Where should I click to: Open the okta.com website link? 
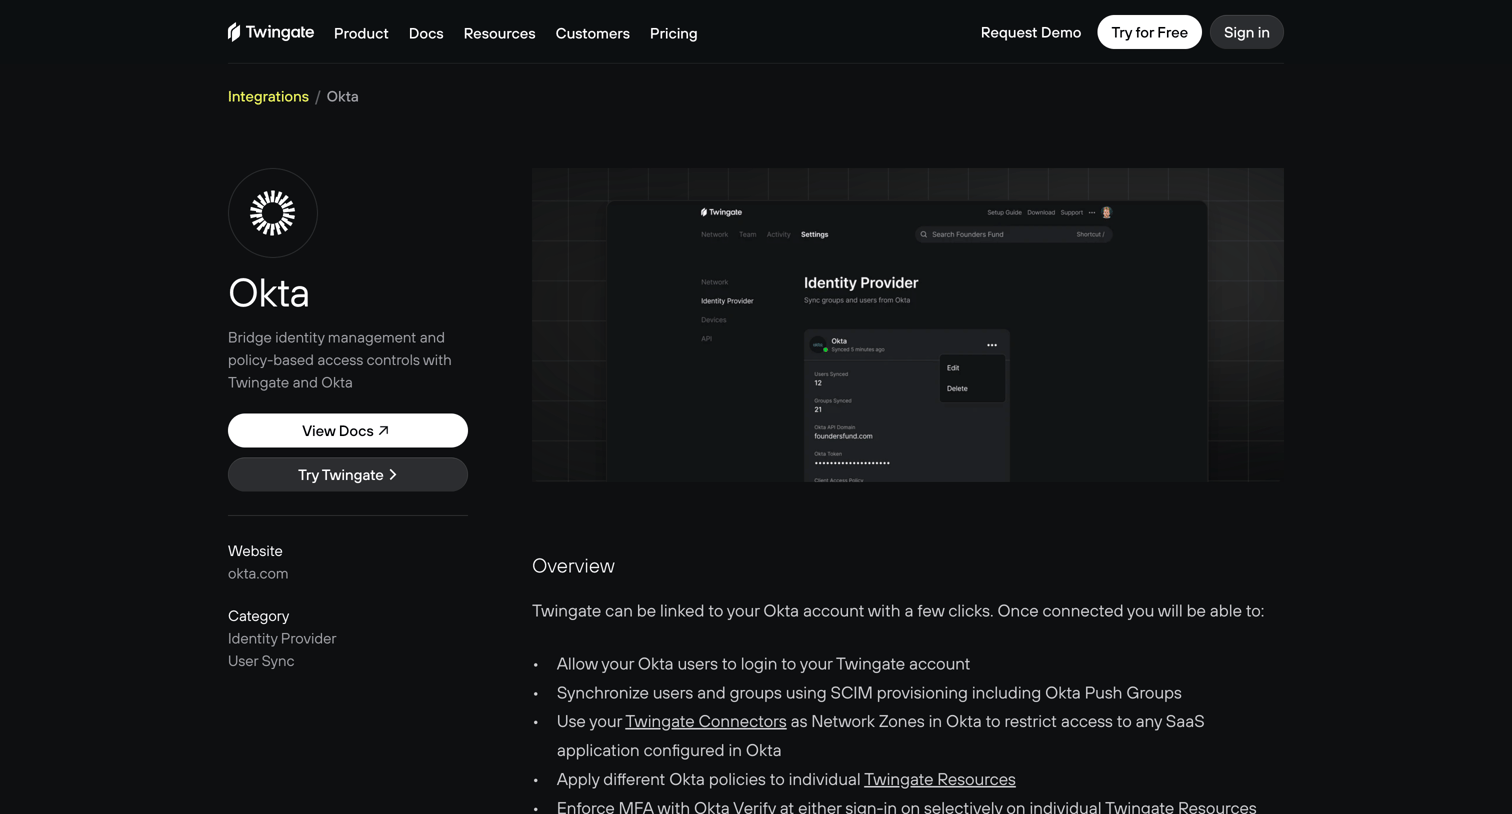258,573
